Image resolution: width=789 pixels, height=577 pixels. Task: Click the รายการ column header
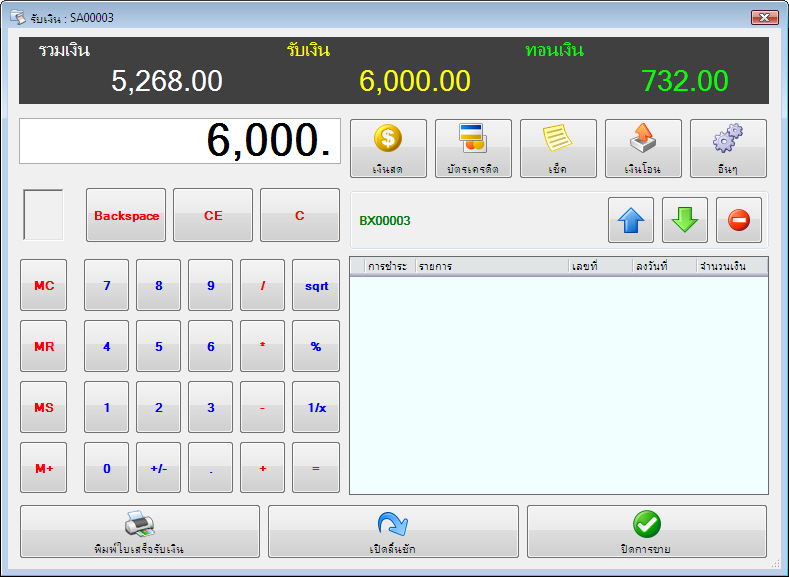tap(492, 266)
